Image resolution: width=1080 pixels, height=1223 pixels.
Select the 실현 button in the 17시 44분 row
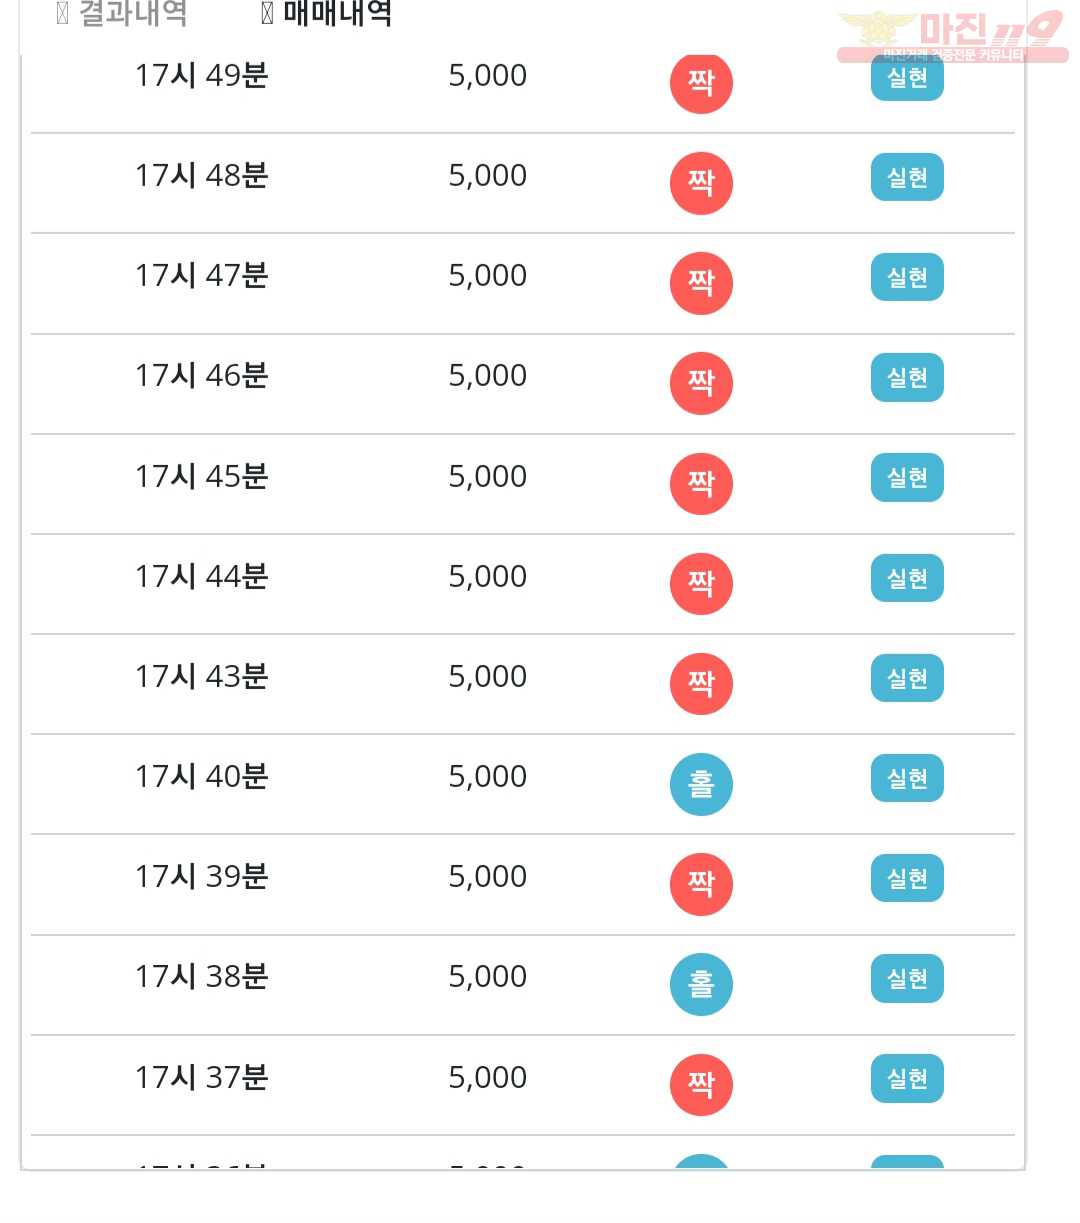pos(907,578)
